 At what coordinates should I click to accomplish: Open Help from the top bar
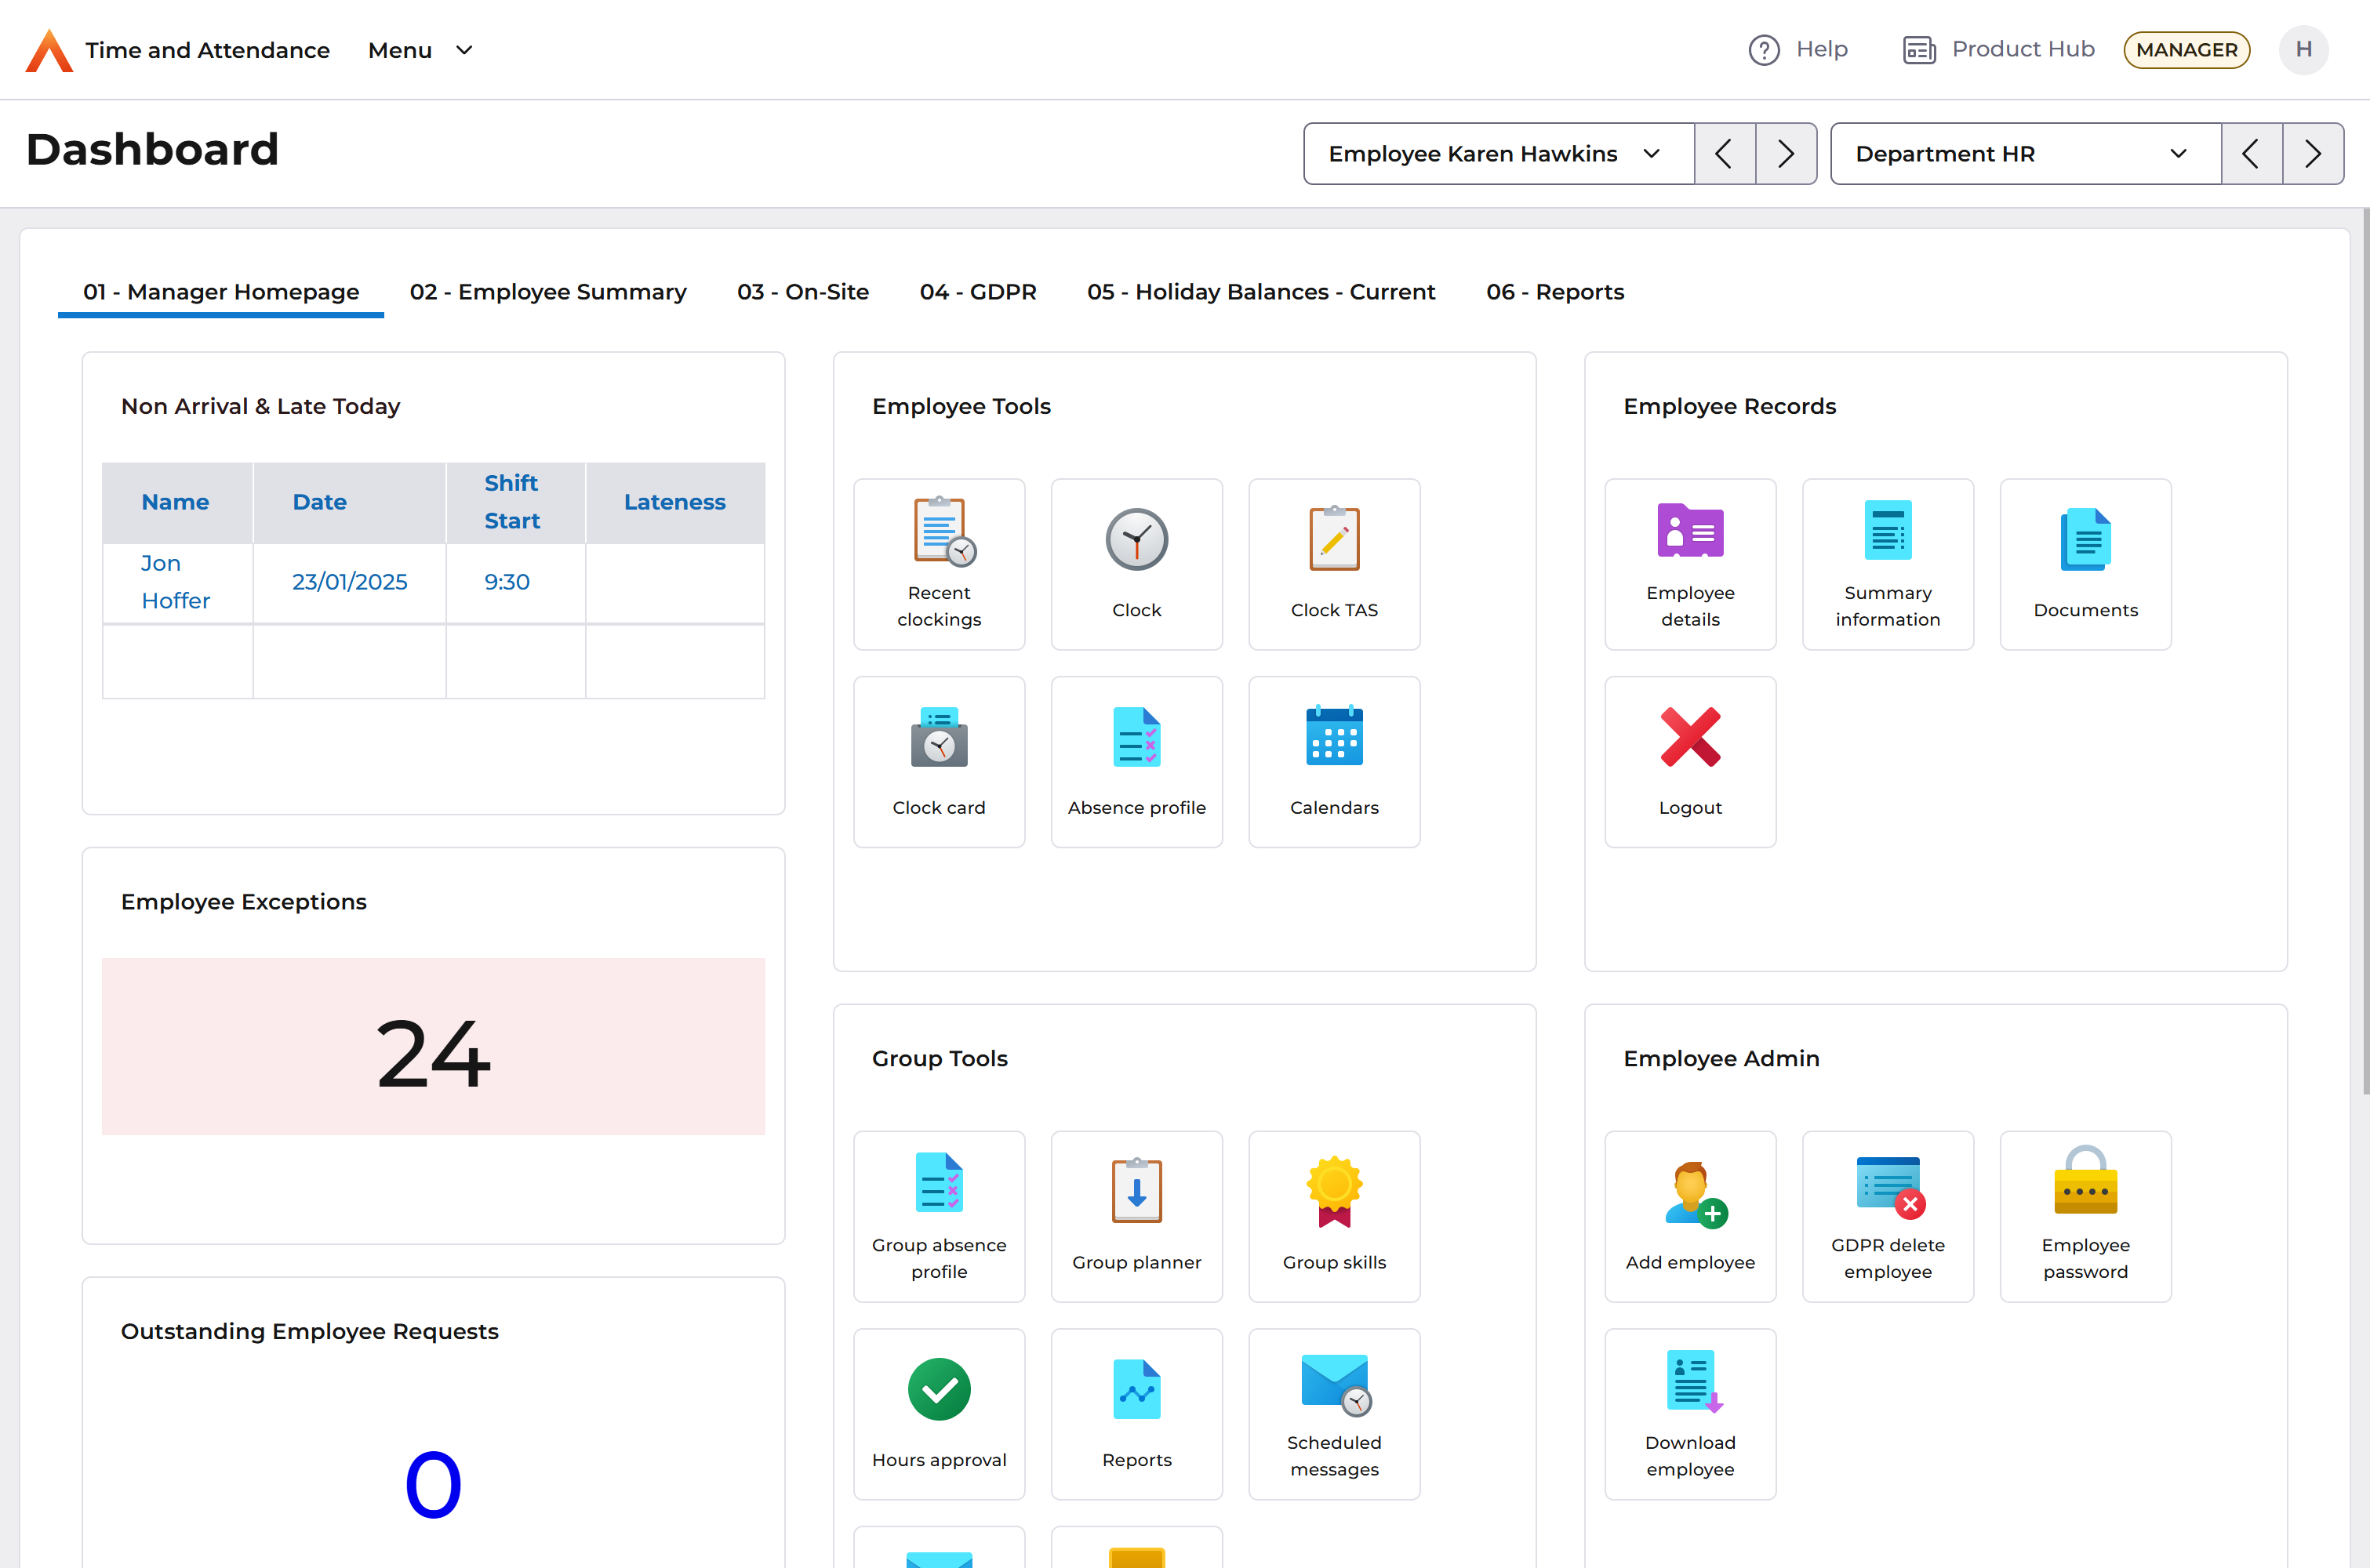coord(1797,49)
